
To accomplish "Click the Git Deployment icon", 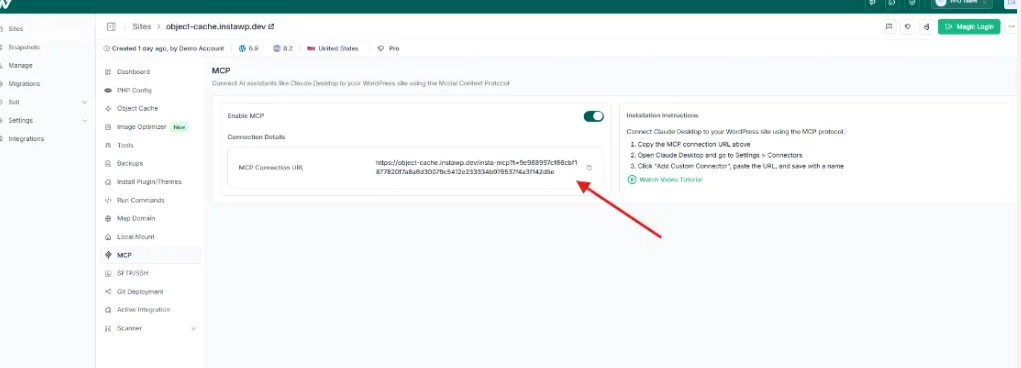I will click(108, 291).
